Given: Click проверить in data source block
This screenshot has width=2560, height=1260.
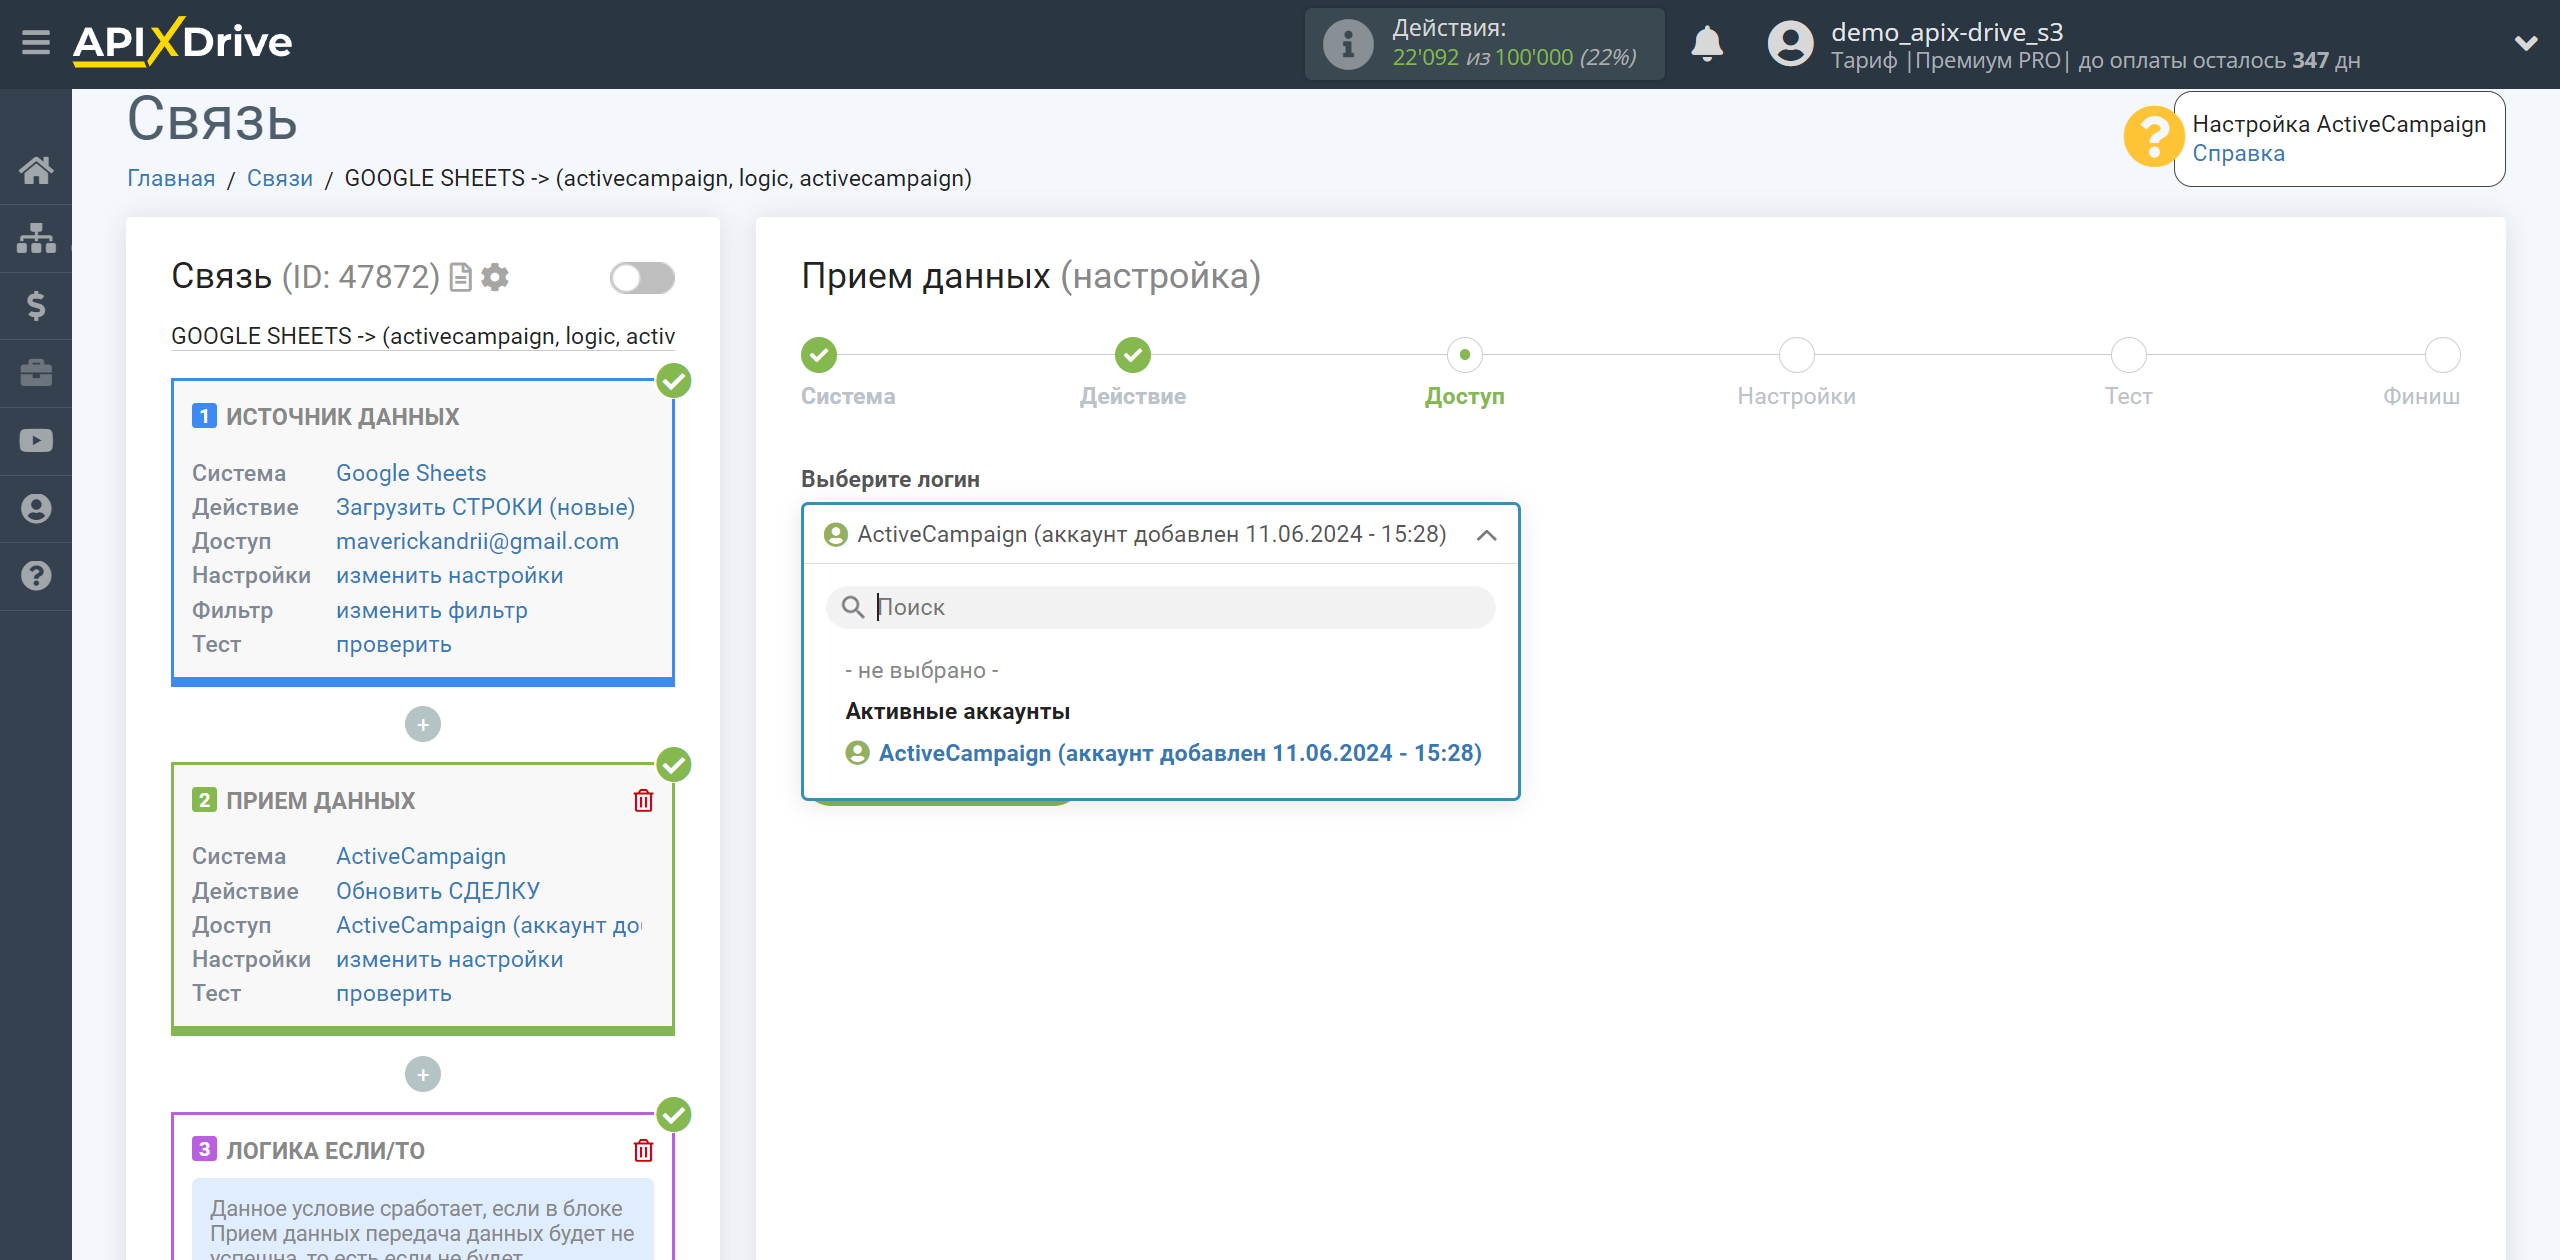Looking at the screenshot, I should click(394, 644).
